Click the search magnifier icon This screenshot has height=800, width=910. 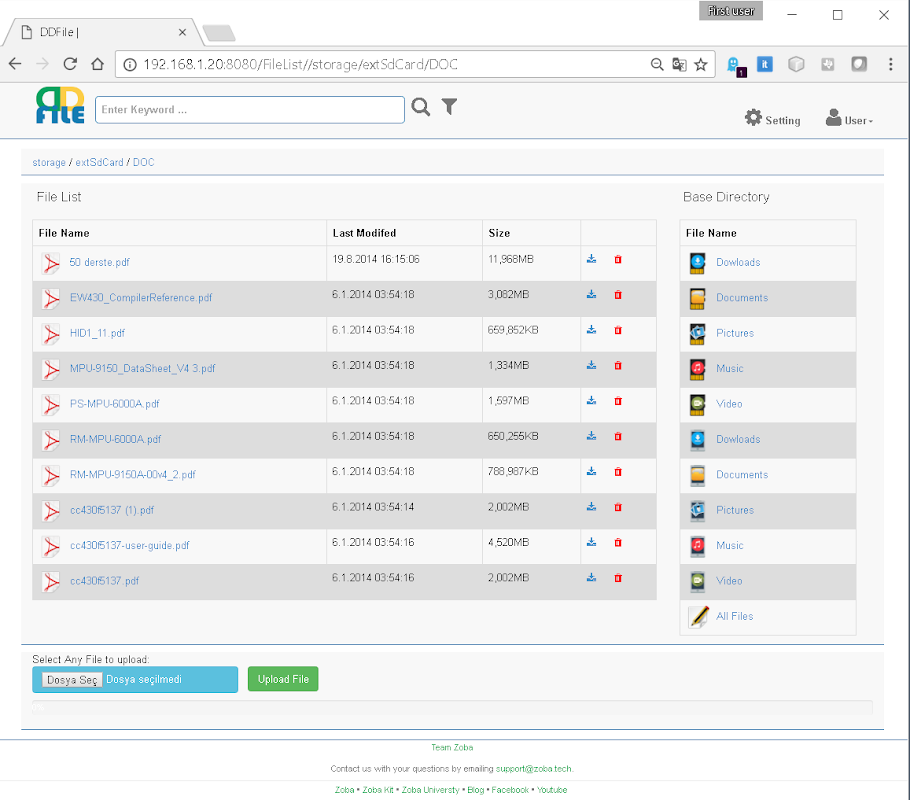coord(420,108)
